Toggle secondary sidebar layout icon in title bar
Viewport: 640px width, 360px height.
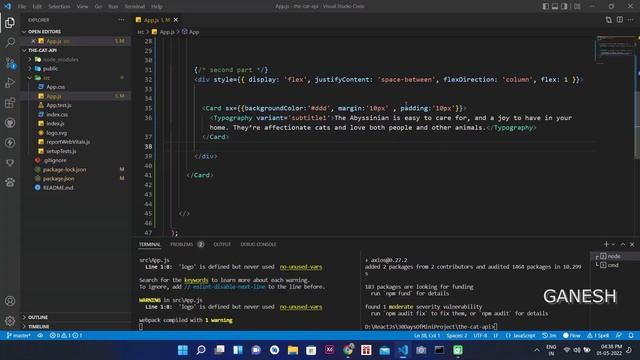564,6
